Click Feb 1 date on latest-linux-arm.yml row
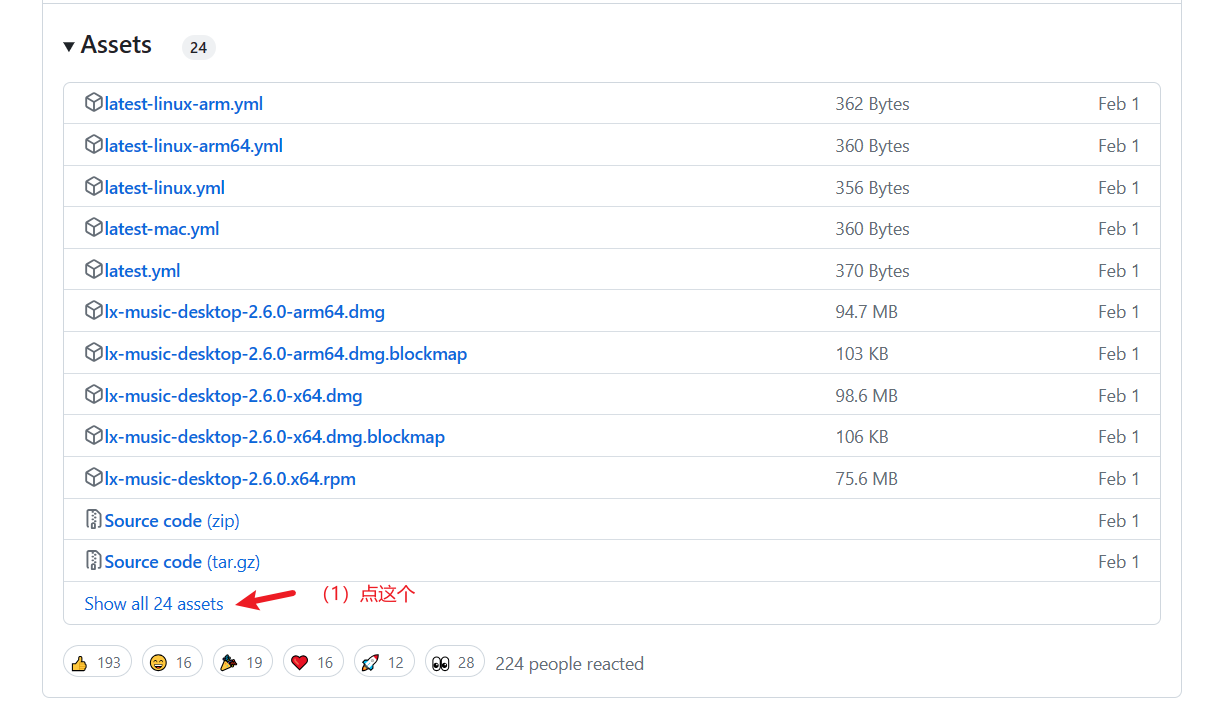1212x715 pixels. 1119,104
